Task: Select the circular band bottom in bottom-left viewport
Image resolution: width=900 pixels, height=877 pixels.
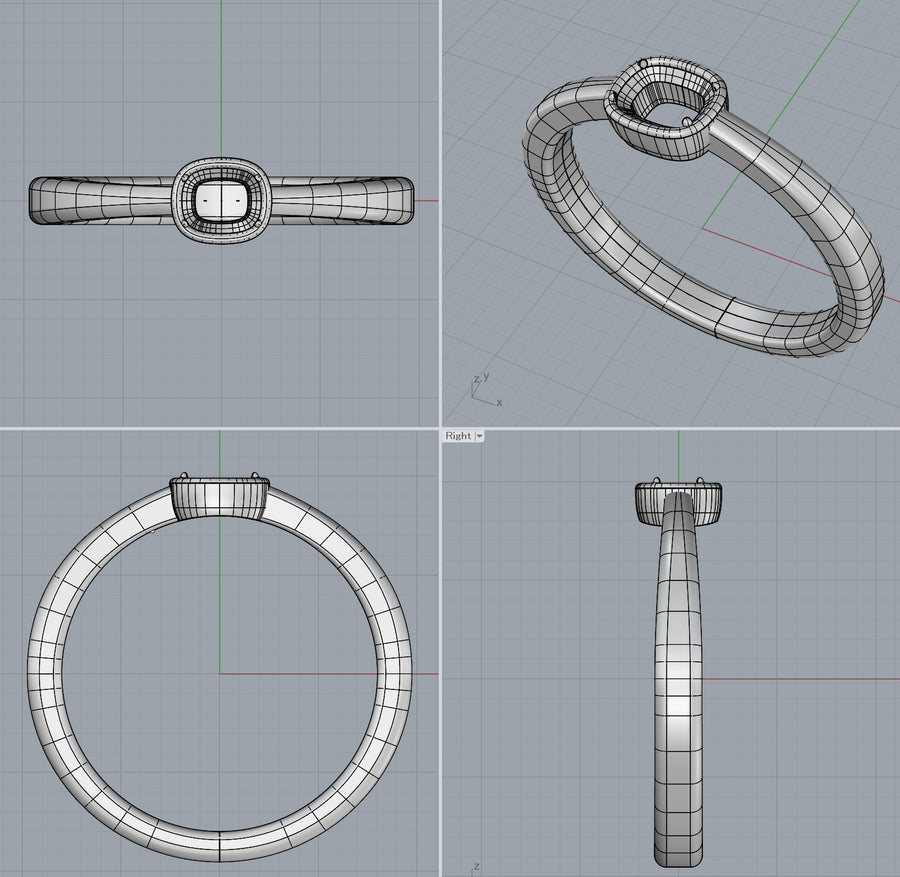Action: 220,844
